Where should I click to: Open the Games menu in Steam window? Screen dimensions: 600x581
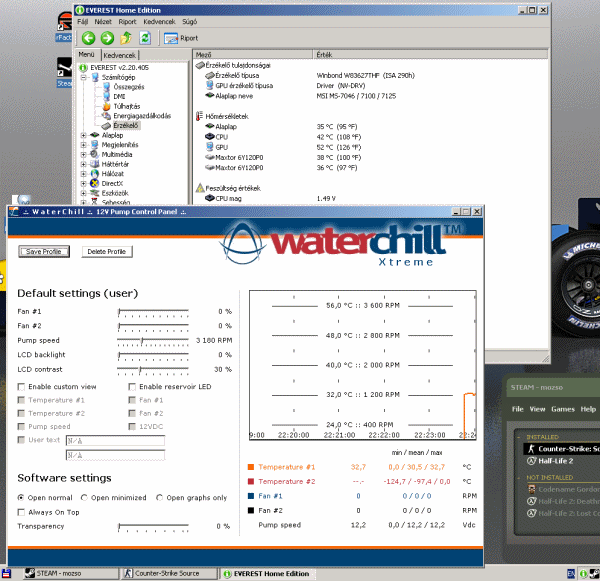click(x=562, y=409)
